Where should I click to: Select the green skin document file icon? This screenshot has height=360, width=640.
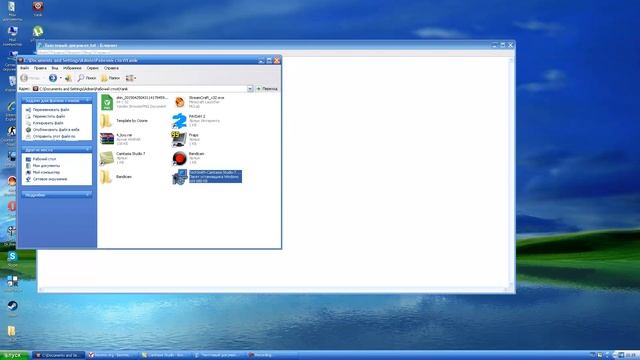pyautogui.click(x=107, y=102)
